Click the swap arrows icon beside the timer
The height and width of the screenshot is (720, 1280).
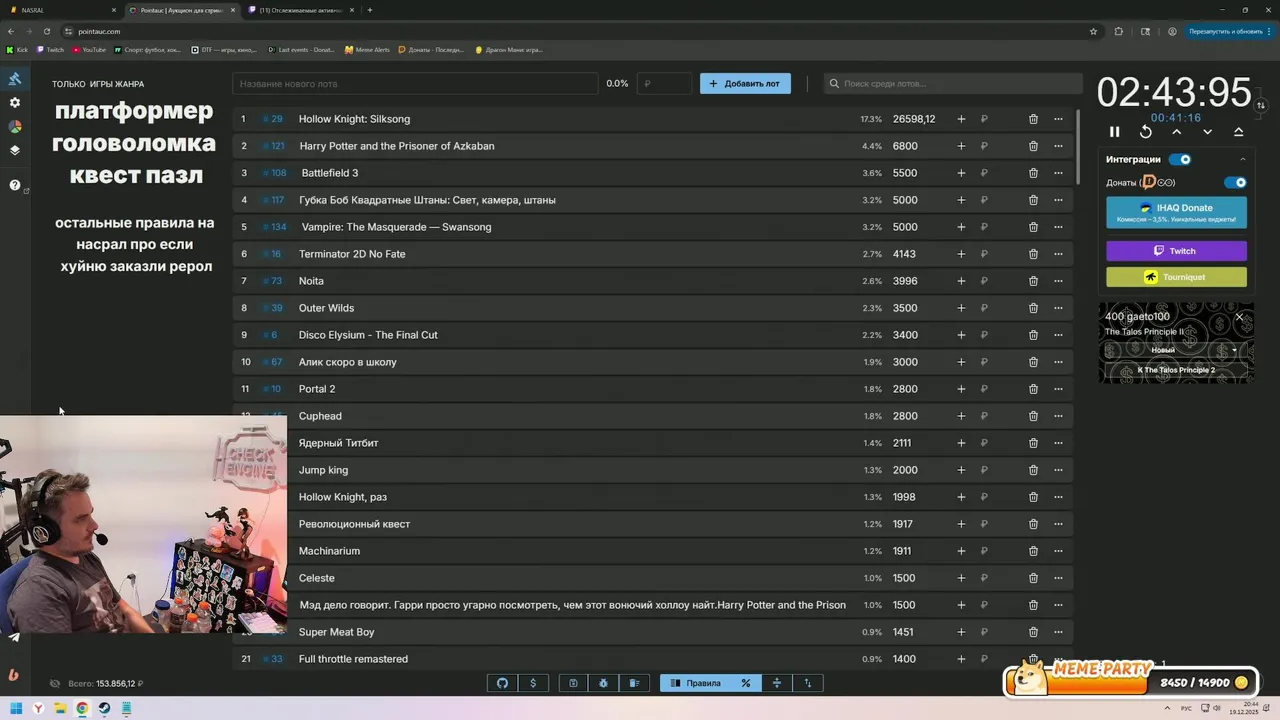pyautogui.click(x=1261, y=105)
